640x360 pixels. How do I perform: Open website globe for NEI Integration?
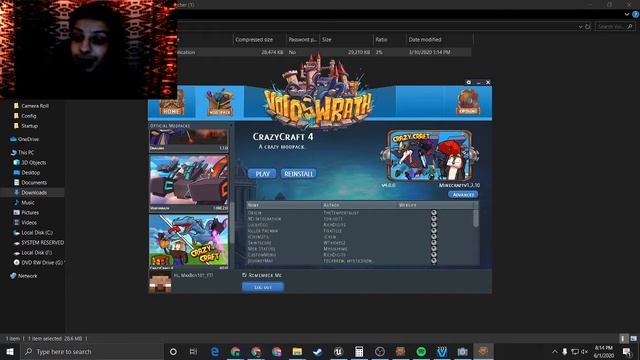click(434, 219)
